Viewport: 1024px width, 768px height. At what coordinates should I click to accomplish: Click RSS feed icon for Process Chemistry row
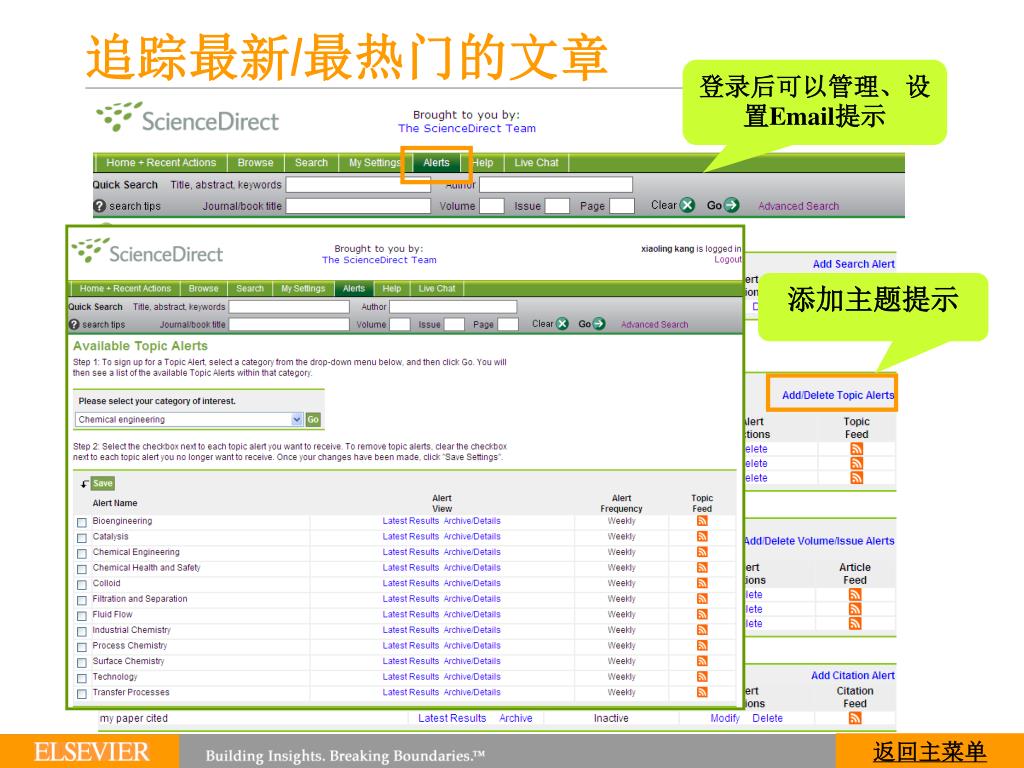coord(702,645)
